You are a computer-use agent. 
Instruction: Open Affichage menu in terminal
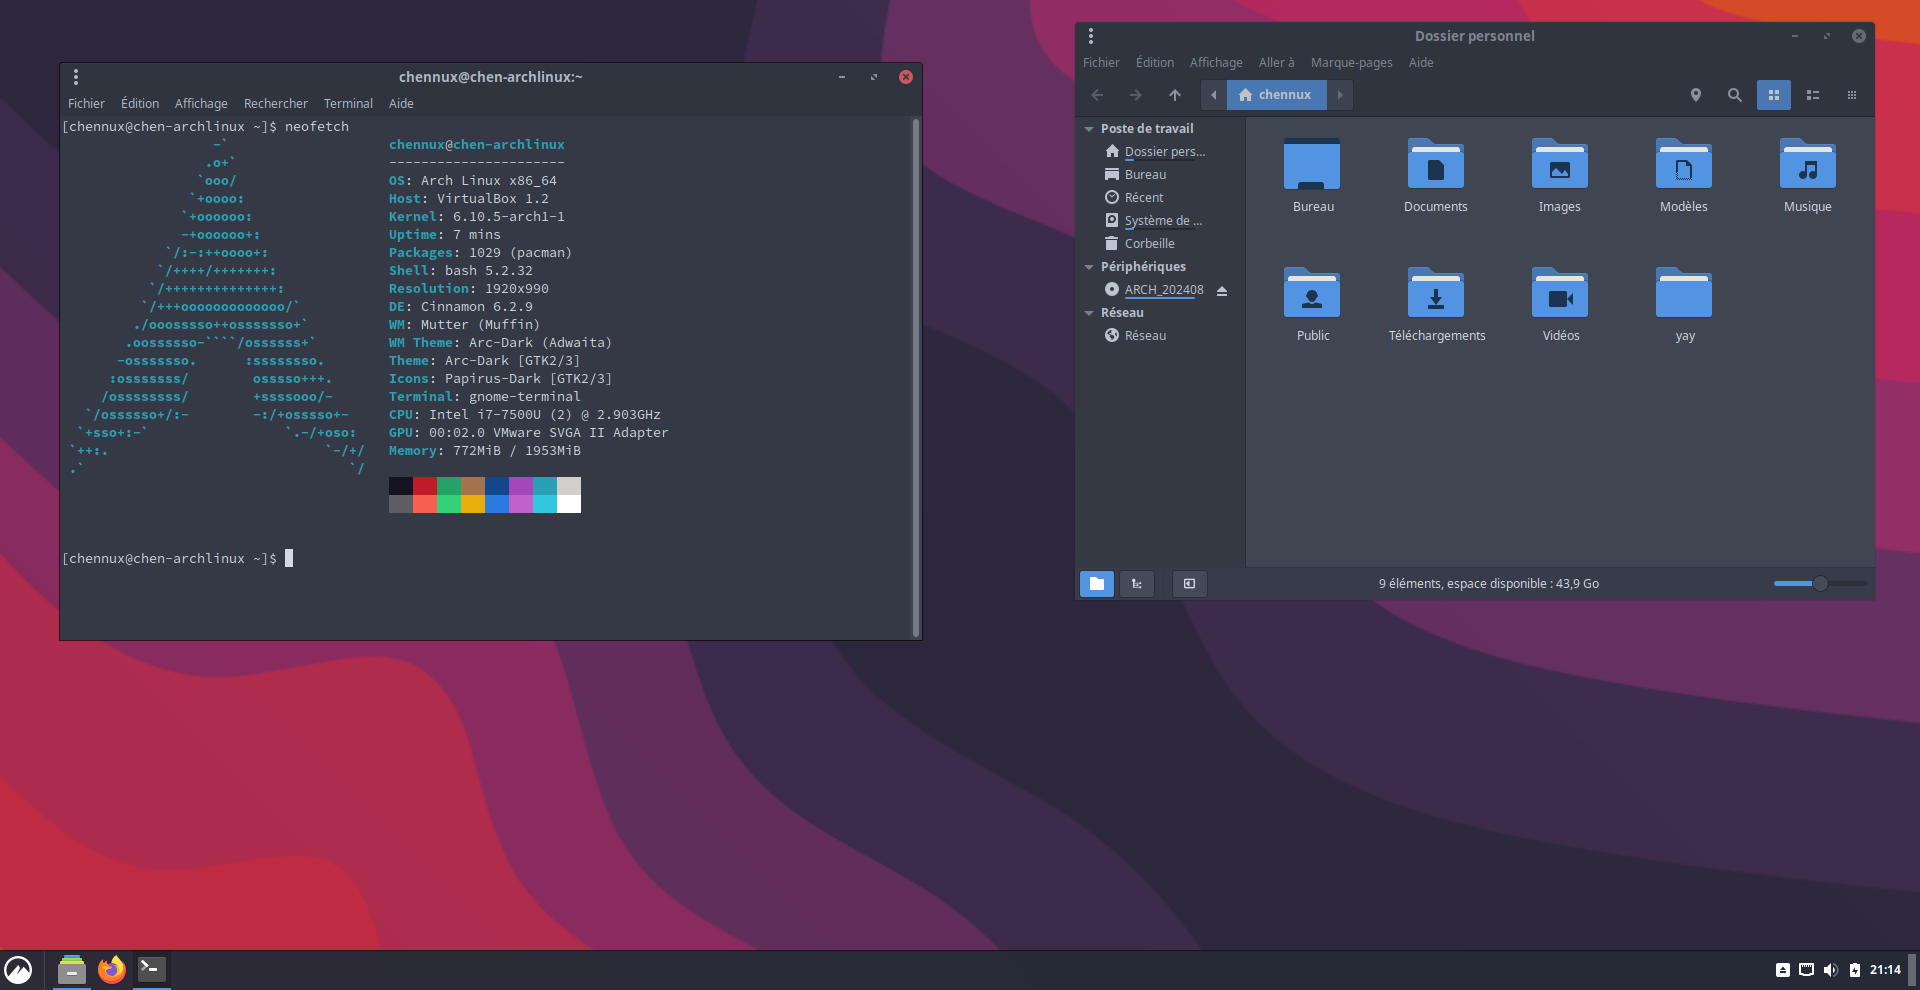[201, 104]
